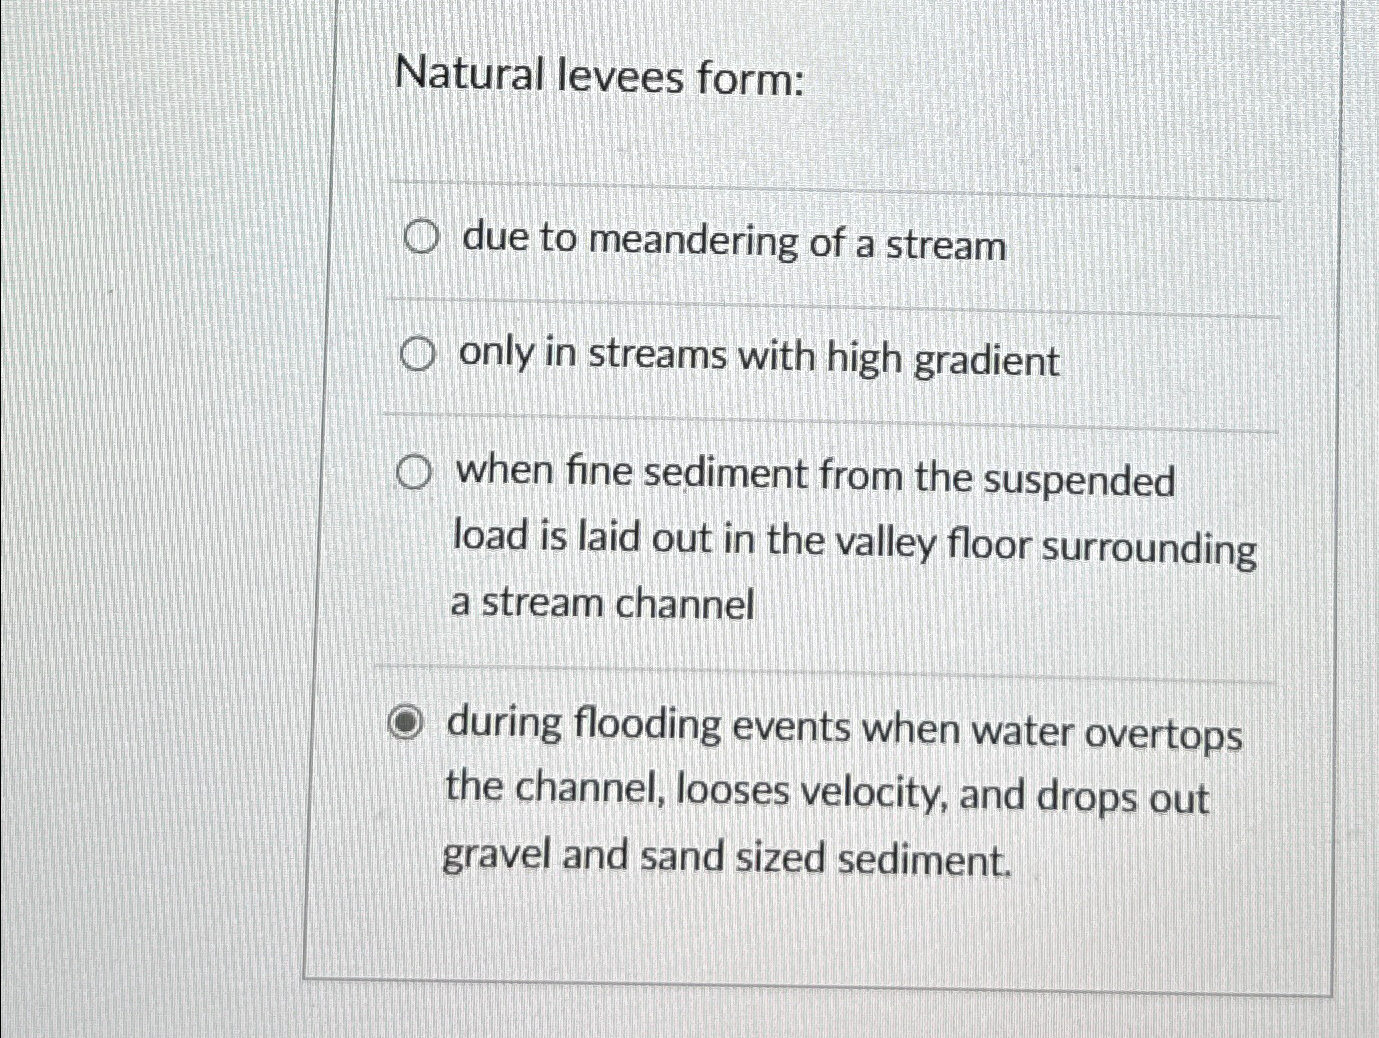Click the phrase "gravel and sand sized sediment"
This screenshot has width=1379, height=1038.
pos(727,857)
